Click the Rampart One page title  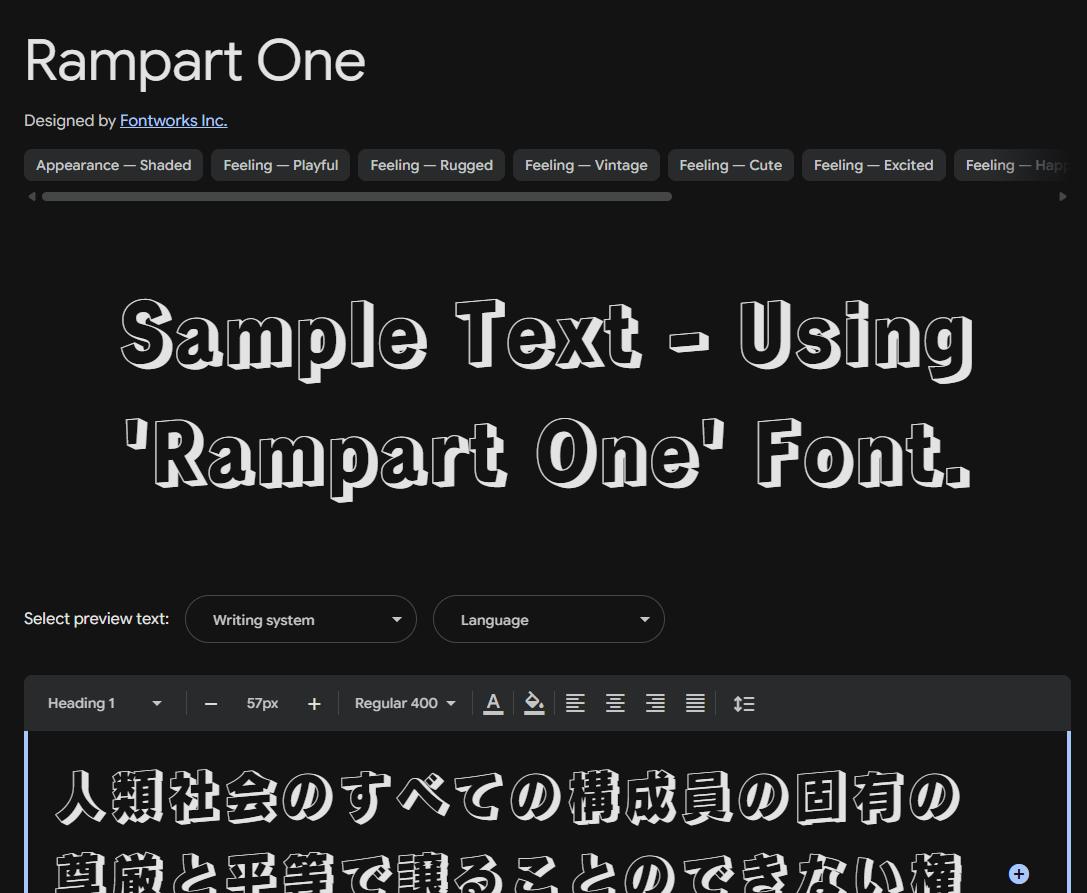pos(195,62)
